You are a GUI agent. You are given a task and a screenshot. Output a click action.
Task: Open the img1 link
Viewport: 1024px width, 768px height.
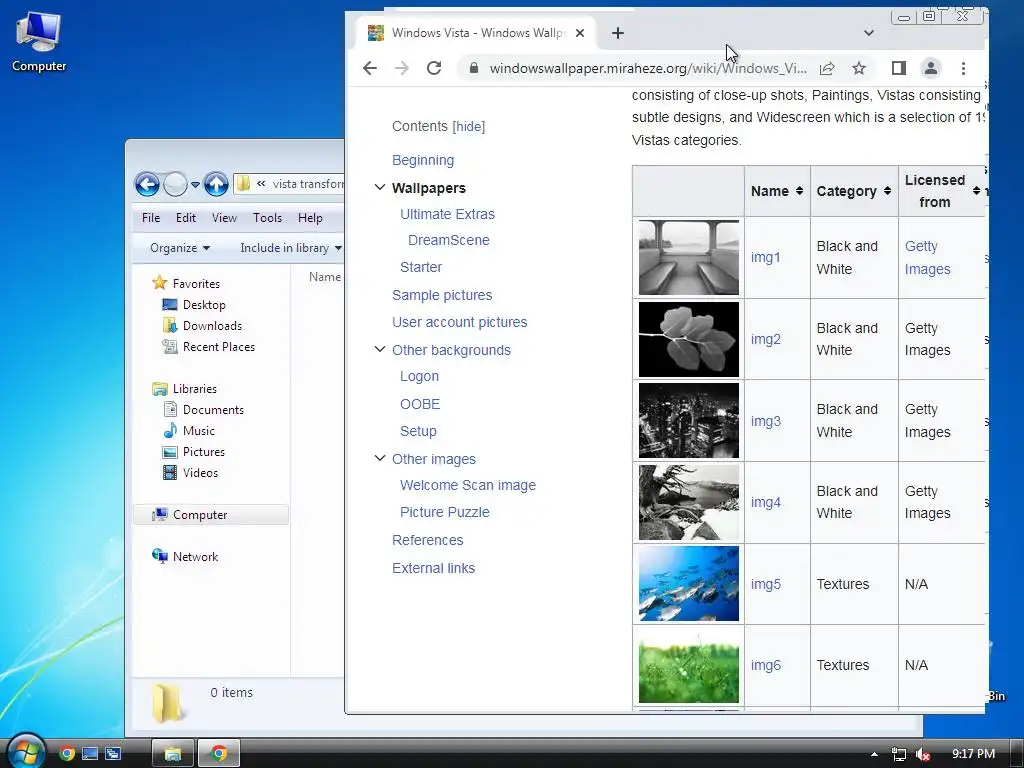[x=765, y=257]
